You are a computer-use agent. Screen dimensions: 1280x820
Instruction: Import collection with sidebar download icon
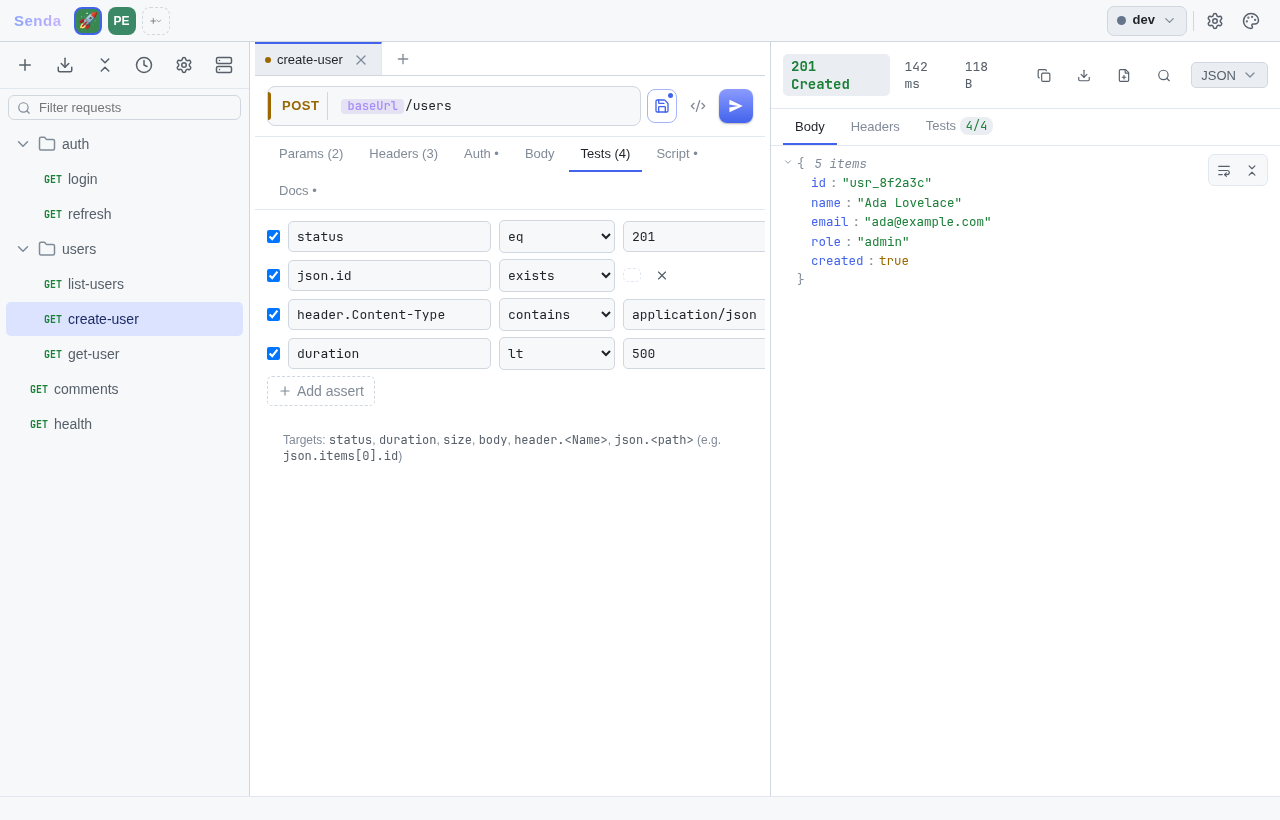[65, 65]
